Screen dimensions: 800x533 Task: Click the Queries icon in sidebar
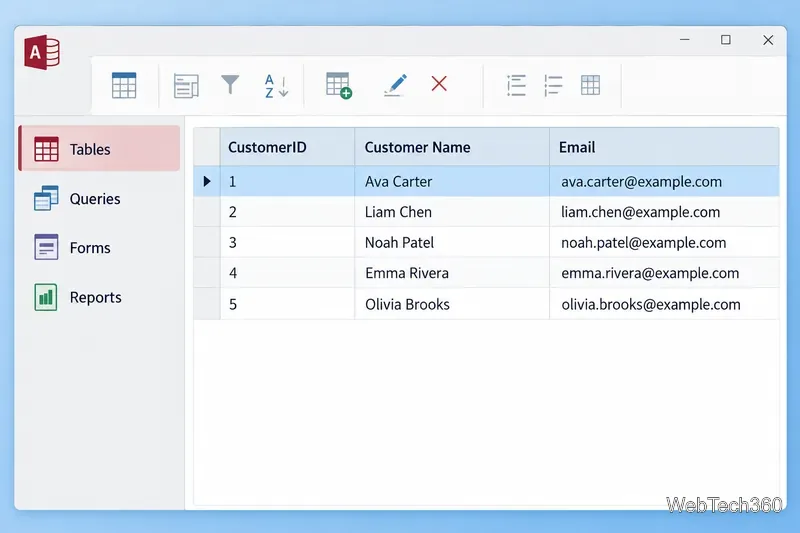(46, 198)
